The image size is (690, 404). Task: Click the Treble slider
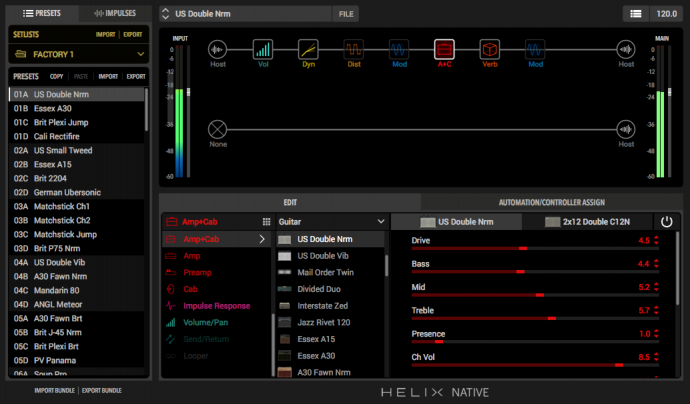click(535, 318)
